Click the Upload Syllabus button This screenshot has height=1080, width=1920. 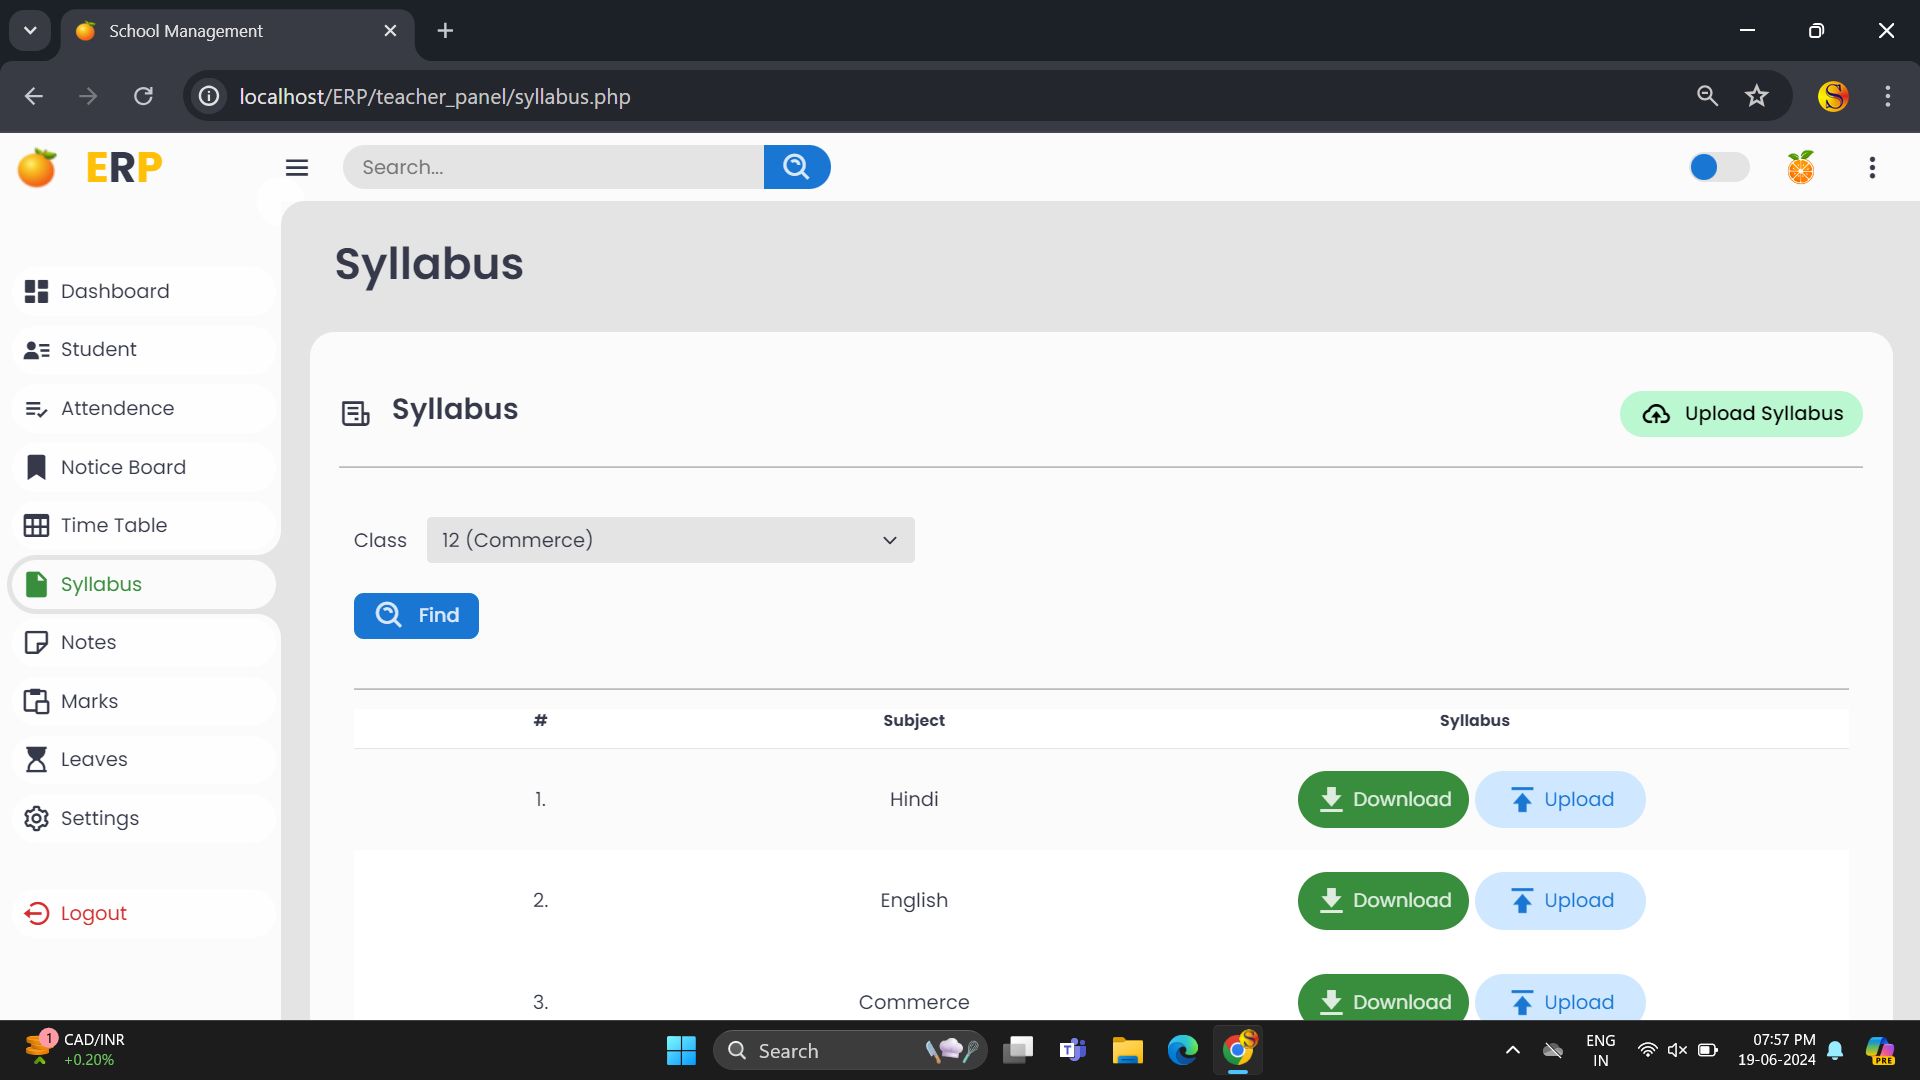tap(1740, 414)
